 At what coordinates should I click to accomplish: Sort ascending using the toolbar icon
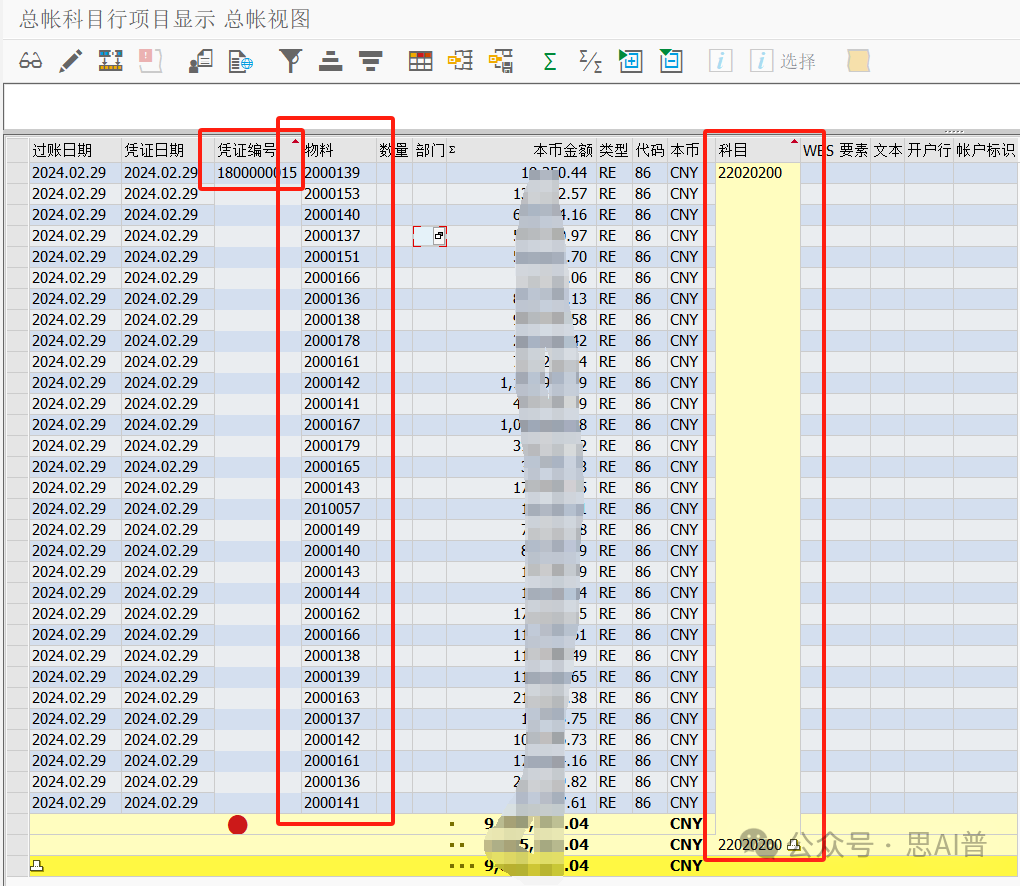coord(331,61)
